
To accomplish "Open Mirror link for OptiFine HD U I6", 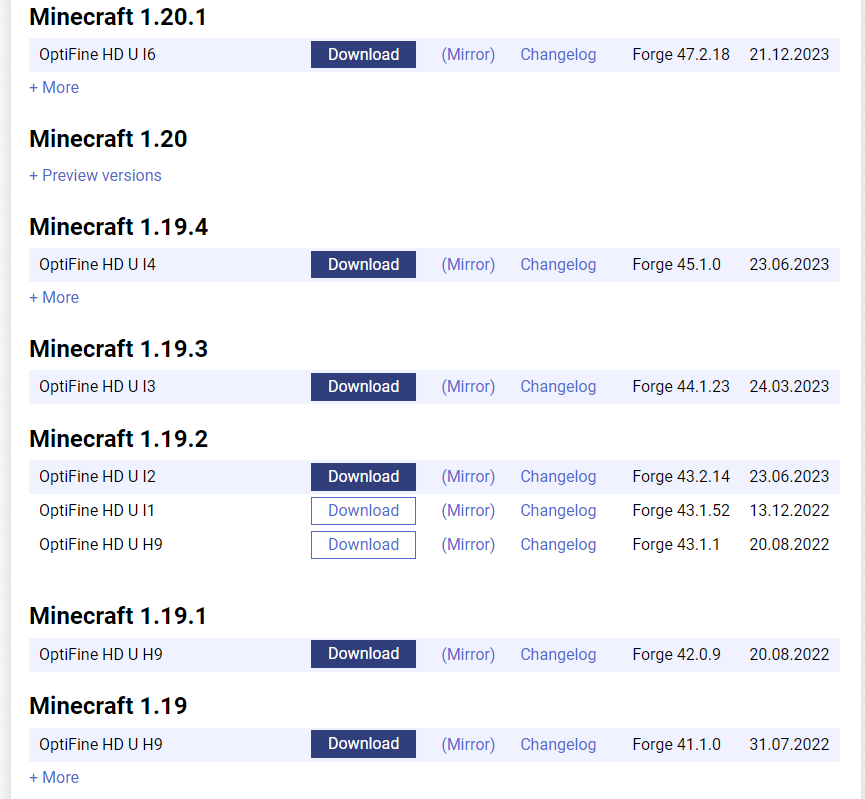I will coord(468,55).
